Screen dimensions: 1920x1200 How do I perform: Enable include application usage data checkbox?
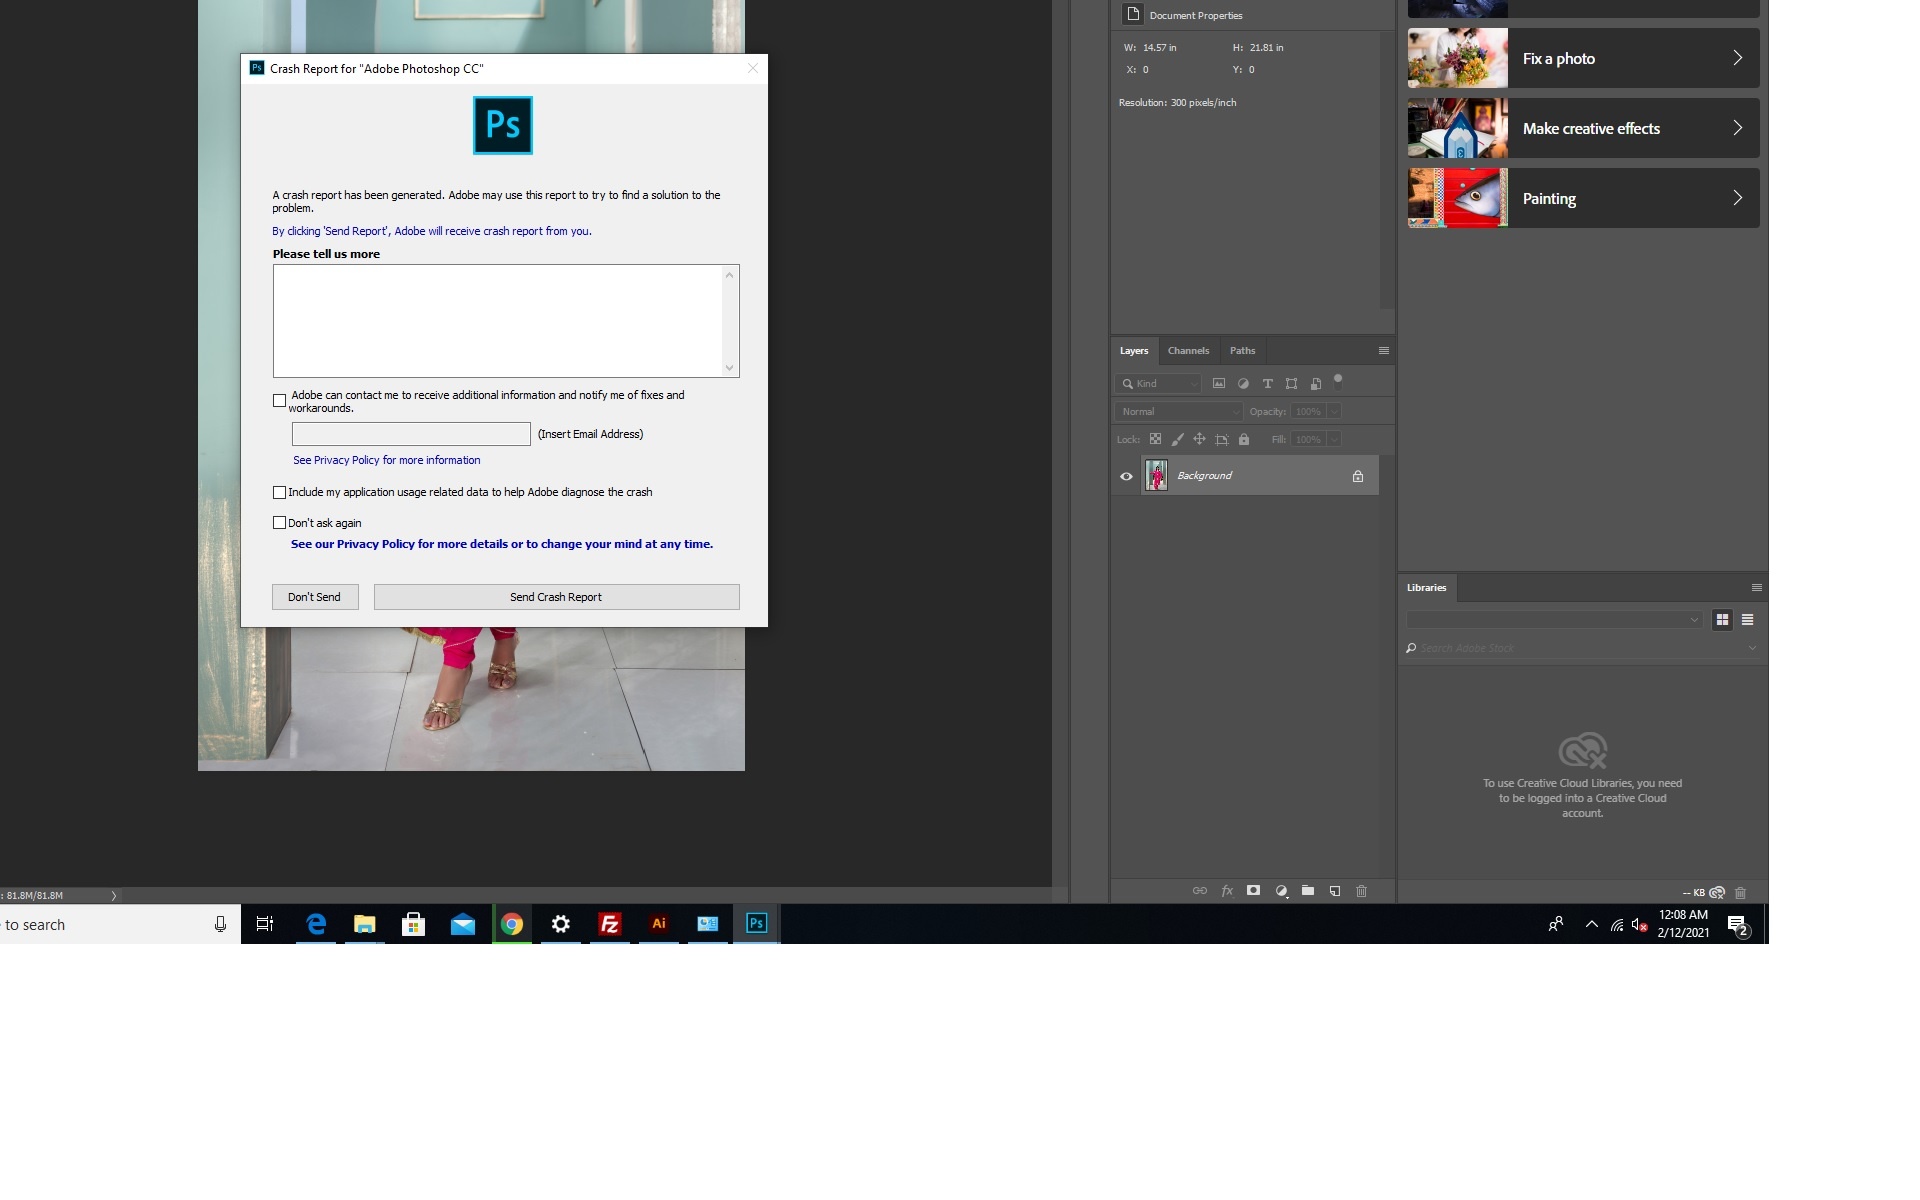tap(280, 493)
